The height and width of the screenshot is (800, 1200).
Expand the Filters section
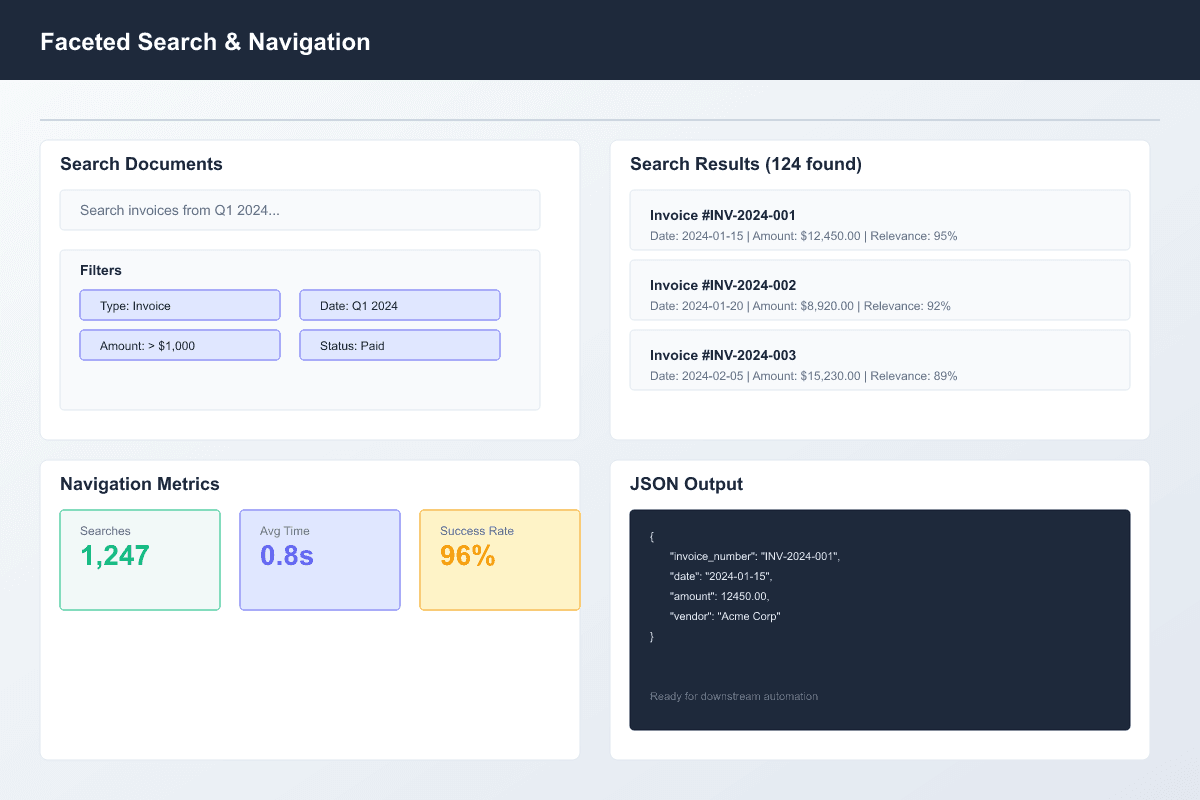click(101, 270)
